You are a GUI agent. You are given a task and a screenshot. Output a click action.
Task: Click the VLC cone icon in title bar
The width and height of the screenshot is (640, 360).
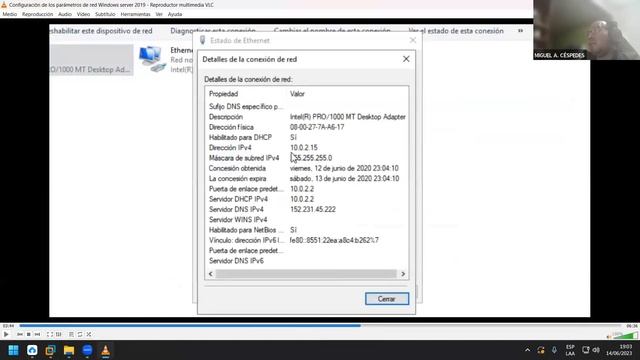(x=4, y=5)
